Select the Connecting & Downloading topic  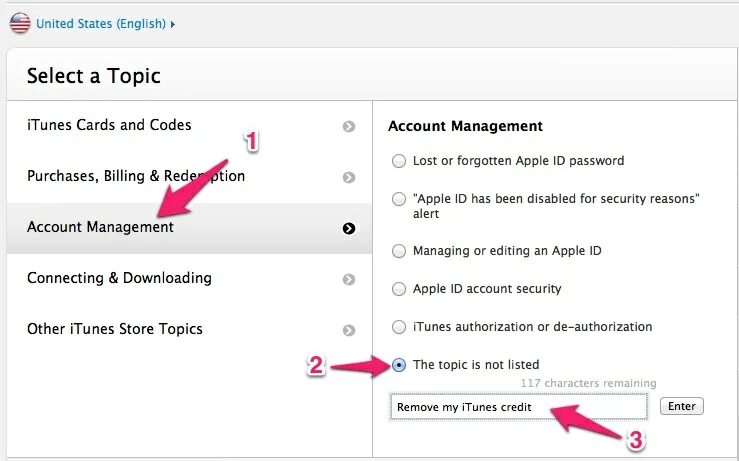[189, 279]
